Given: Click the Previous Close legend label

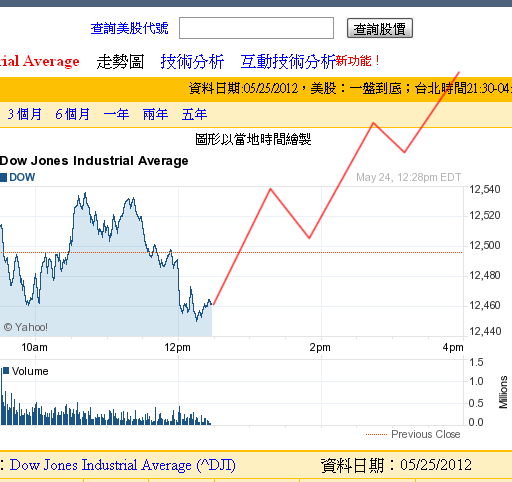Looking at the screenshot, I should pyautogui.click(x=426, y=434).
